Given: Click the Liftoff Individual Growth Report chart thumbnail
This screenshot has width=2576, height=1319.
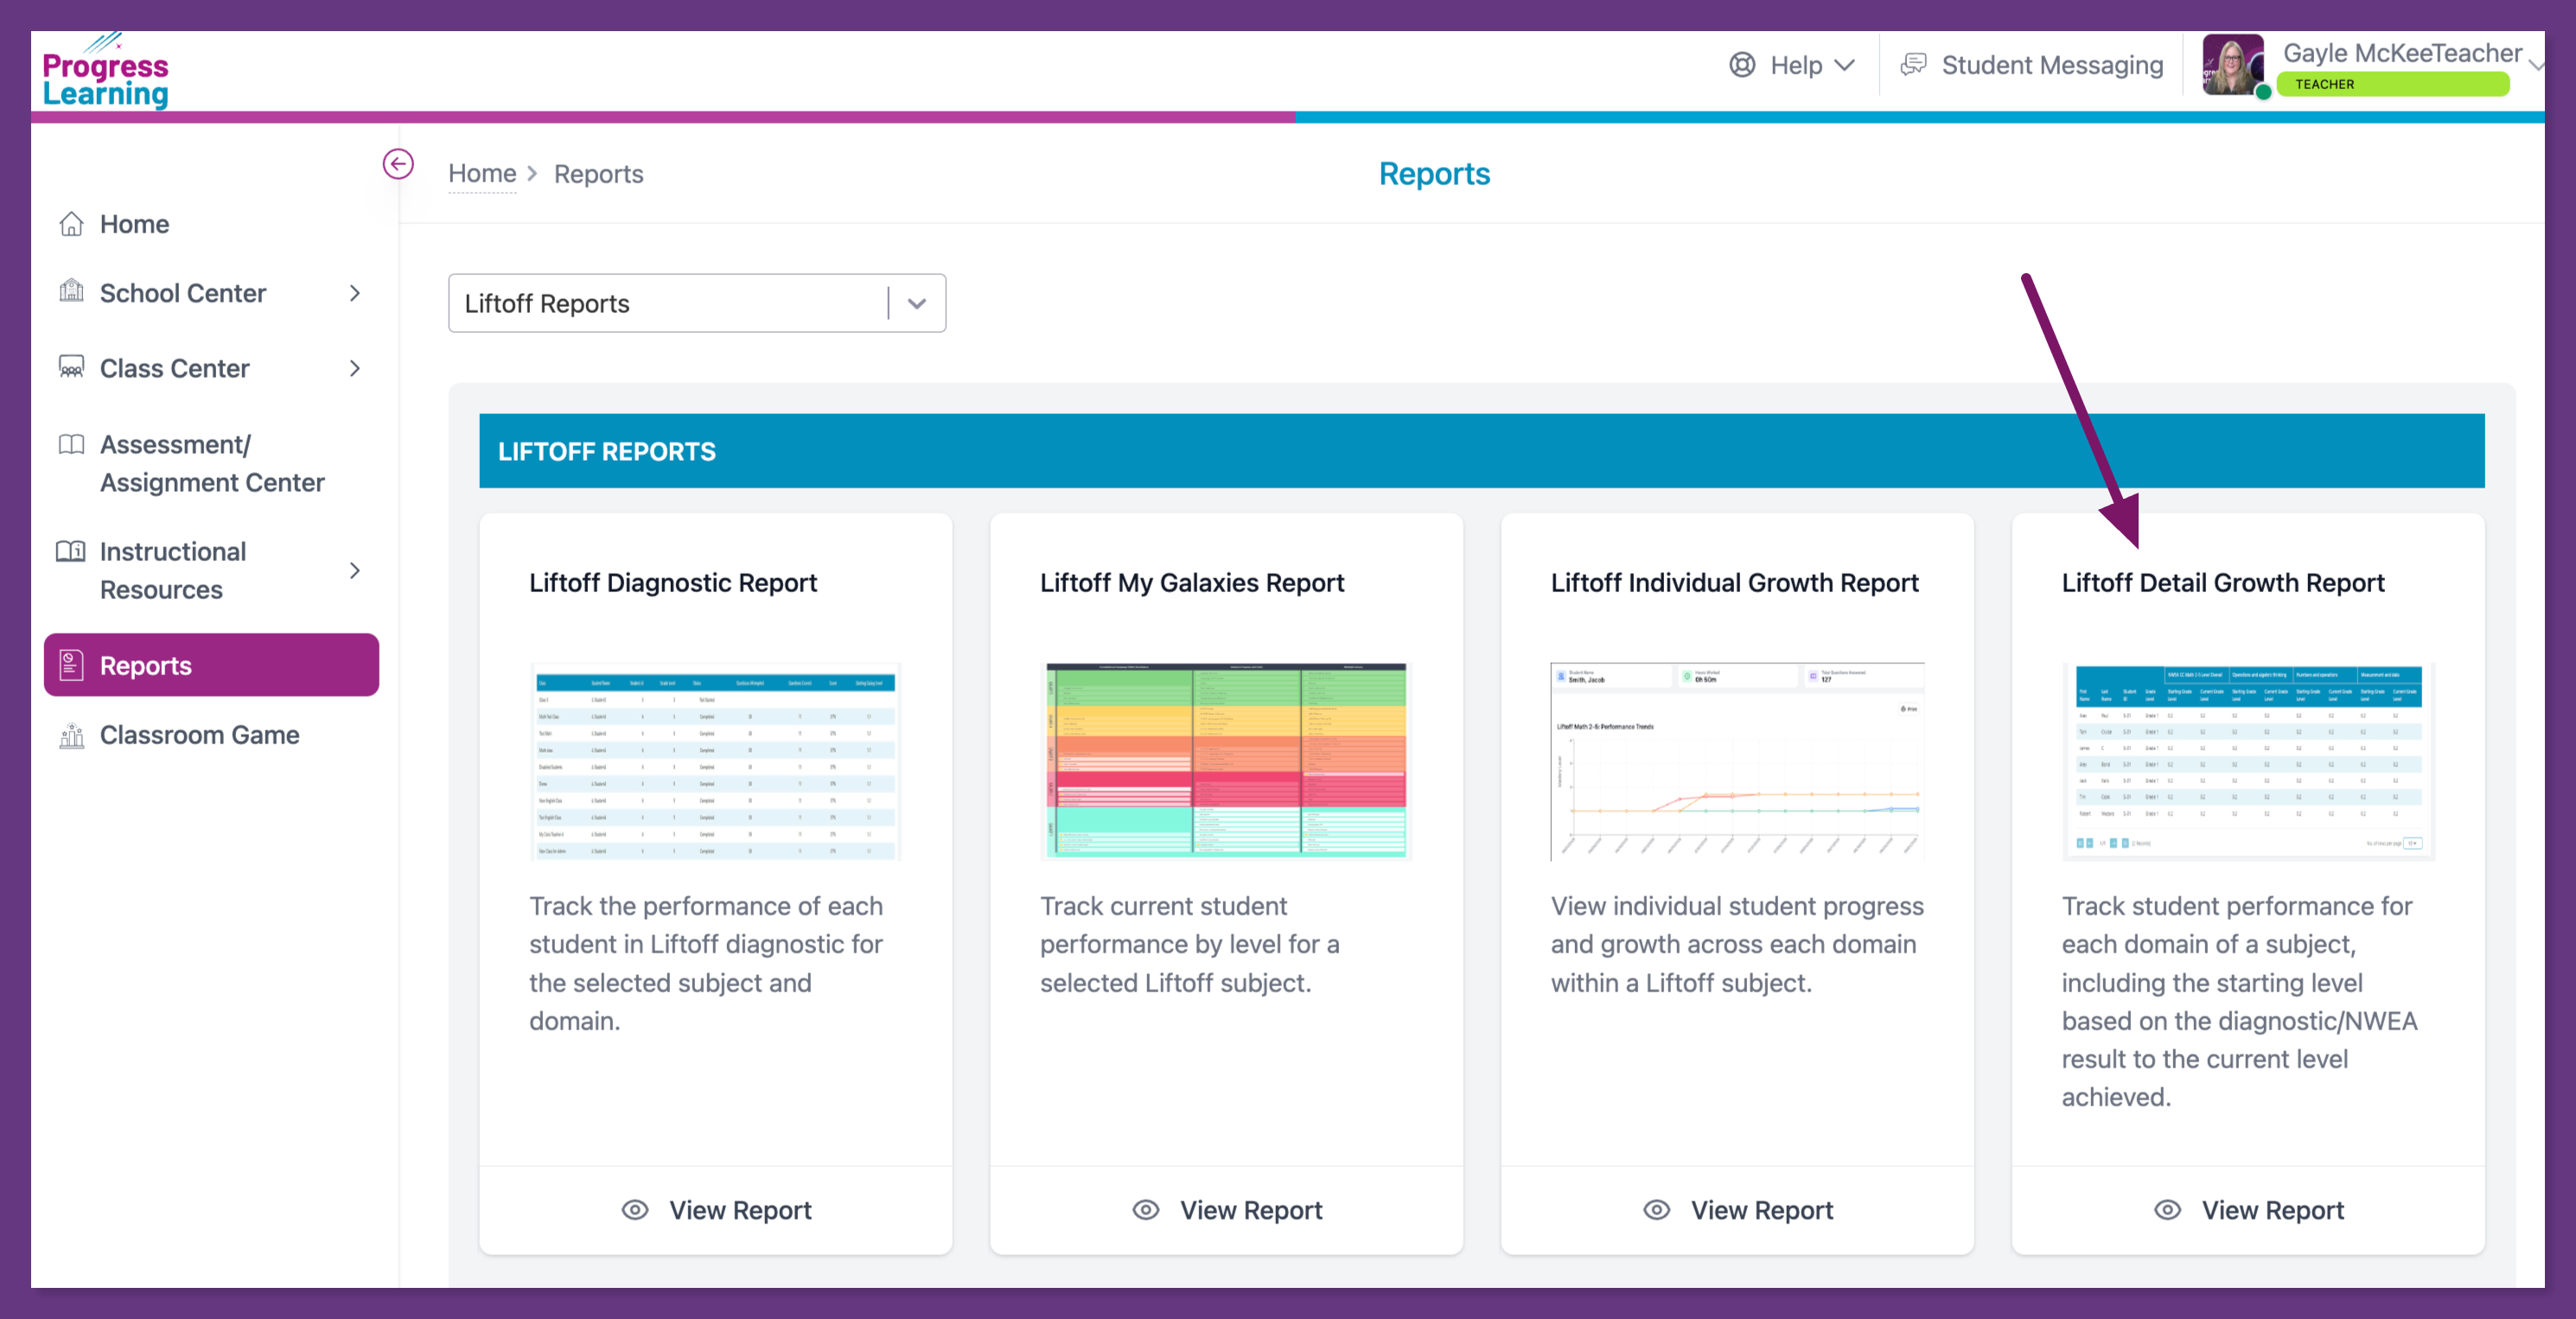Looking at the screenshot, I should pos(1737,760).
